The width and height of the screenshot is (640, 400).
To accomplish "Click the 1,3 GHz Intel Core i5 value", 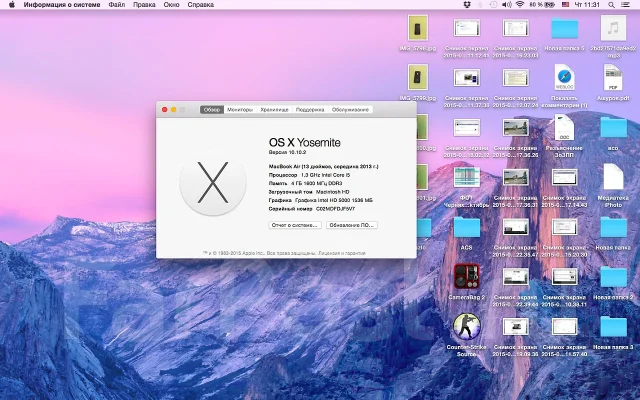I will 326,175.
